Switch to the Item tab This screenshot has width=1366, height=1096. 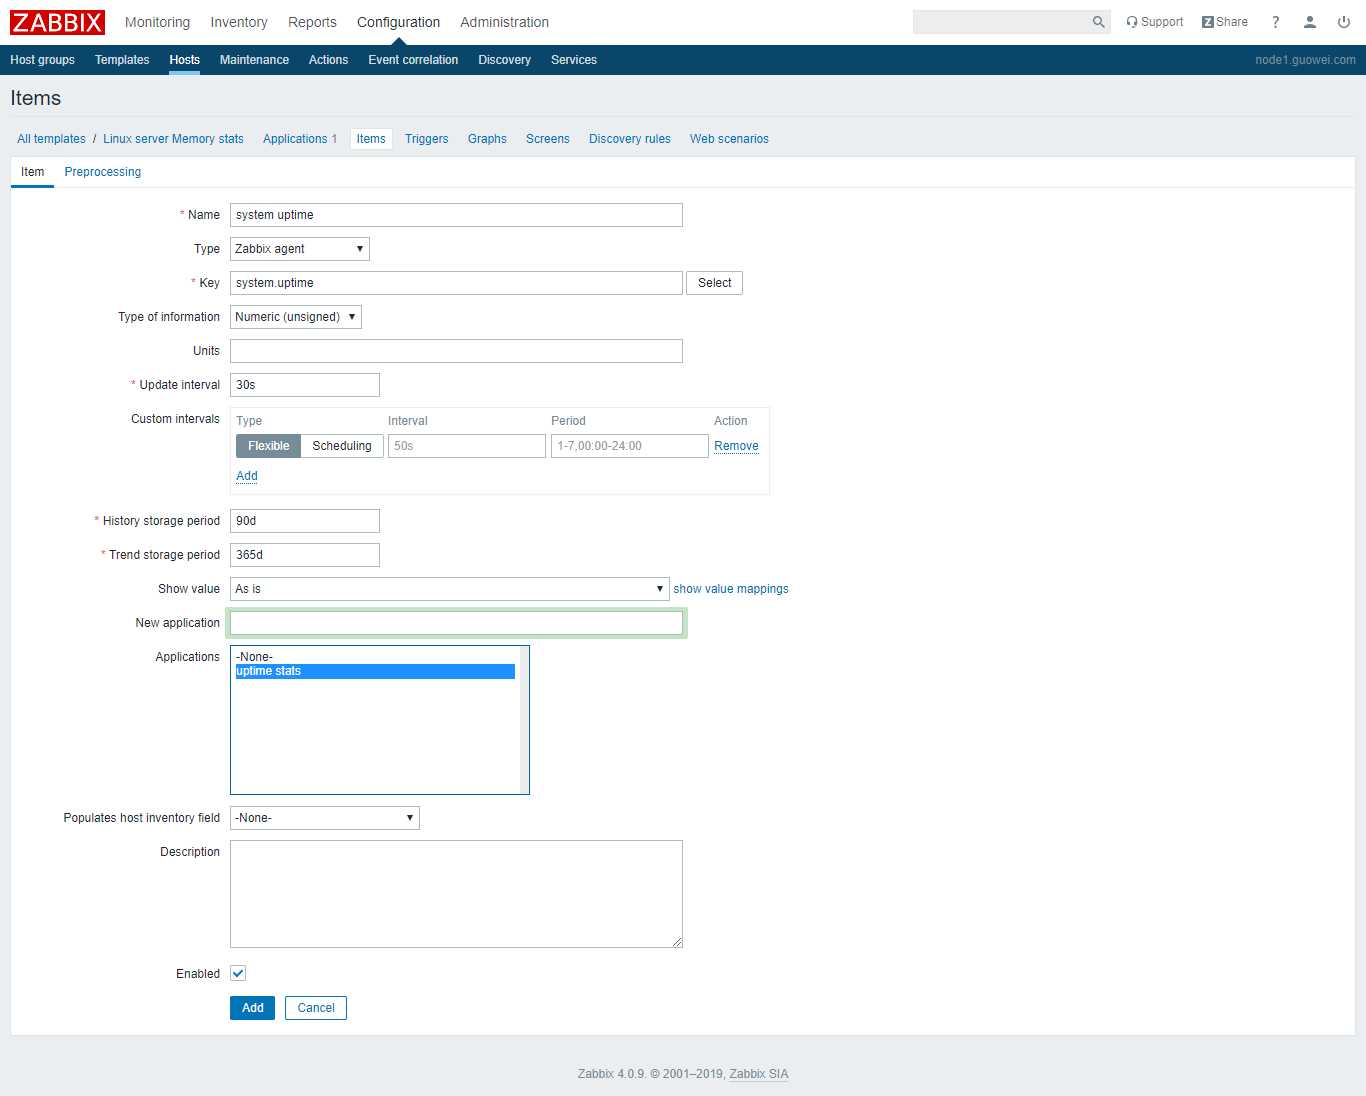click(x=32, y=172)
